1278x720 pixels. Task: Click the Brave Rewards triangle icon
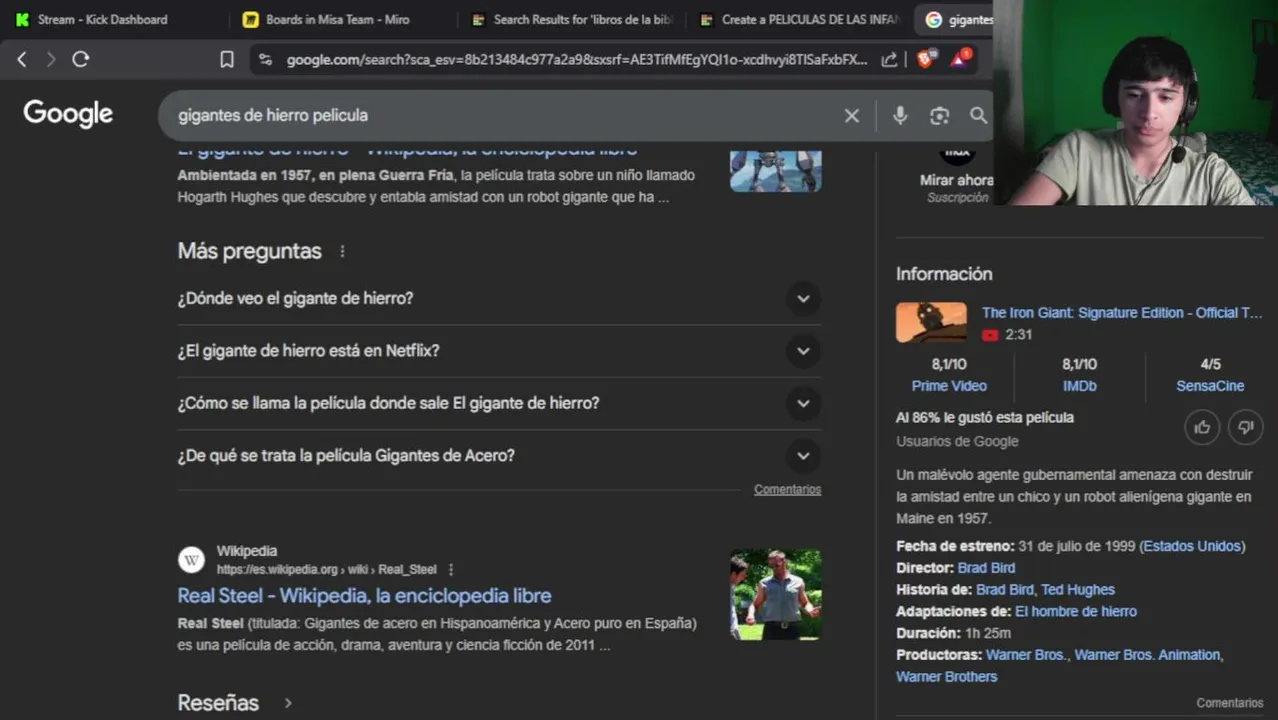coord(960,59)
